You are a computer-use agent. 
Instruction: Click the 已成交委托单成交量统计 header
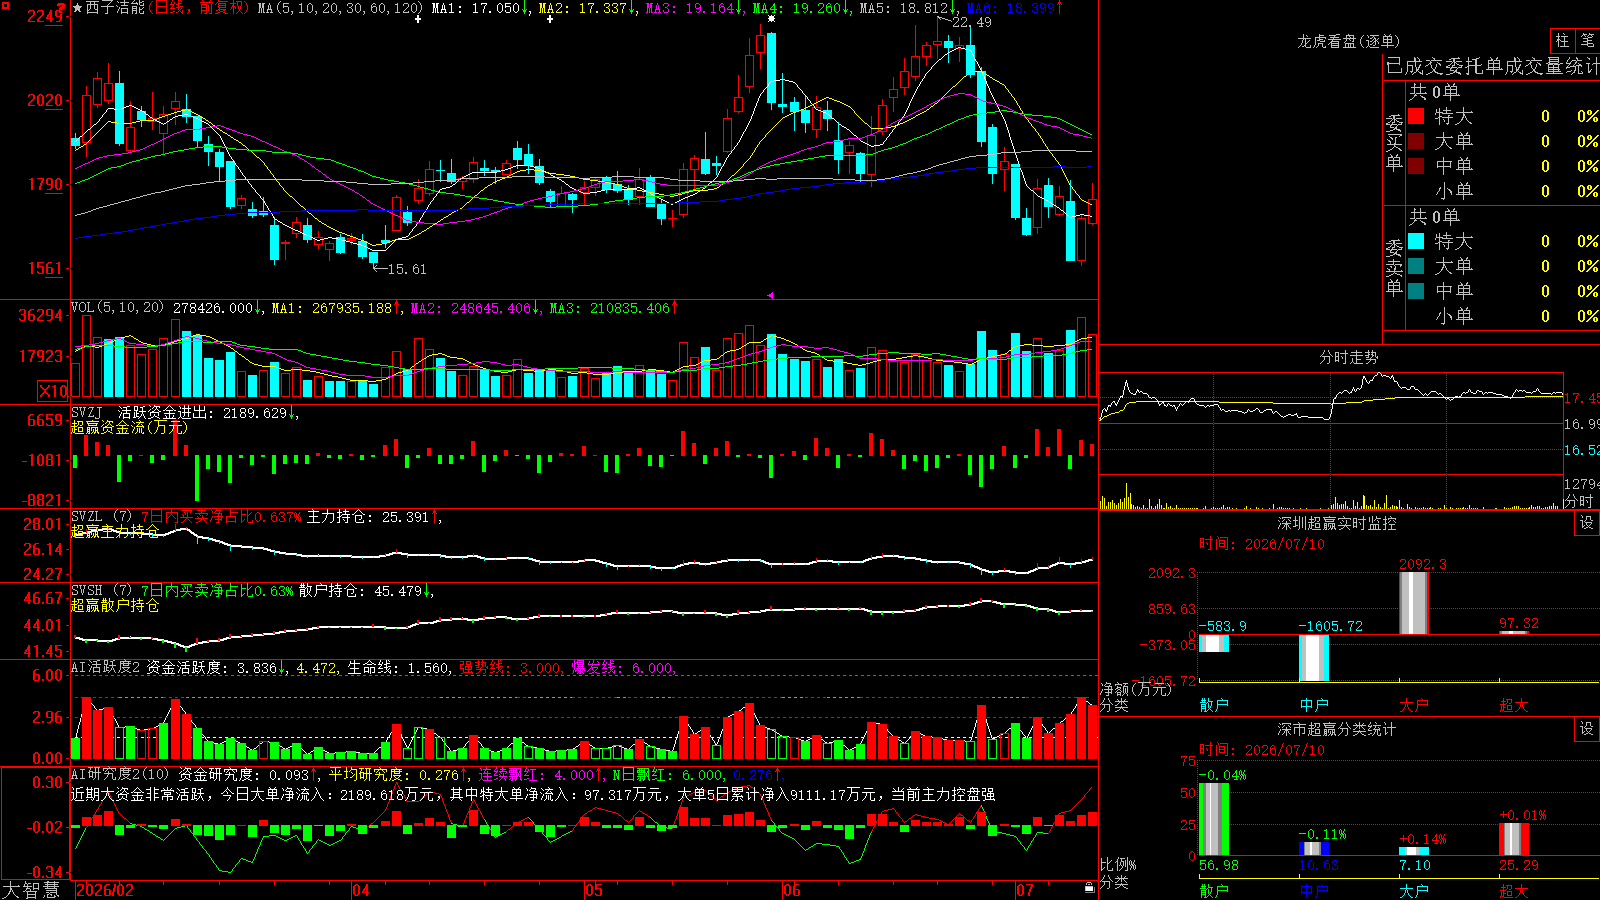tap(1492, 66)
